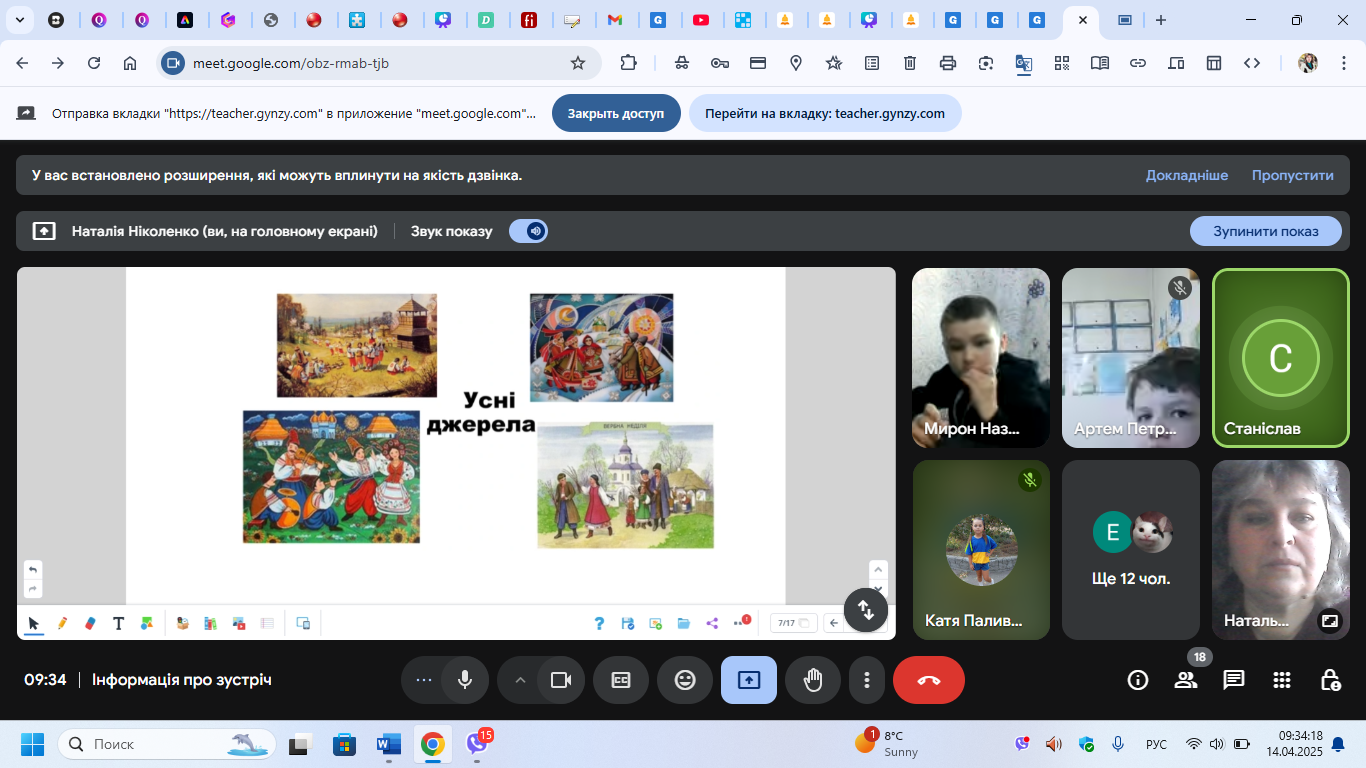Undo last action on Gynzy board
1366x768 pixels.
[32, 569]
